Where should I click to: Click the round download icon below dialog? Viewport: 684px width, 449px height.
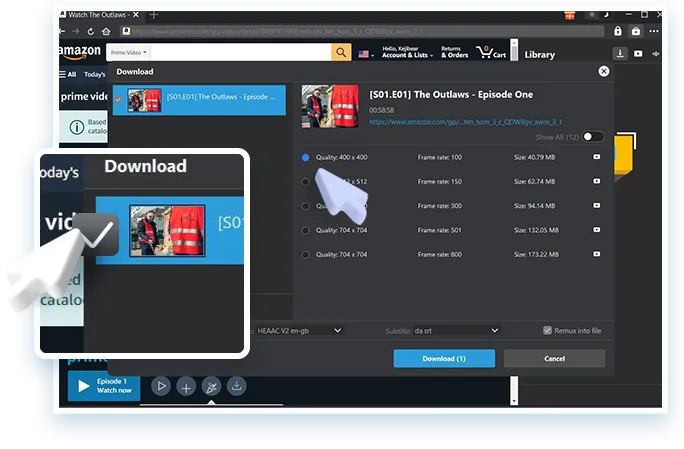pyautogui.click(x=236, y=386)
